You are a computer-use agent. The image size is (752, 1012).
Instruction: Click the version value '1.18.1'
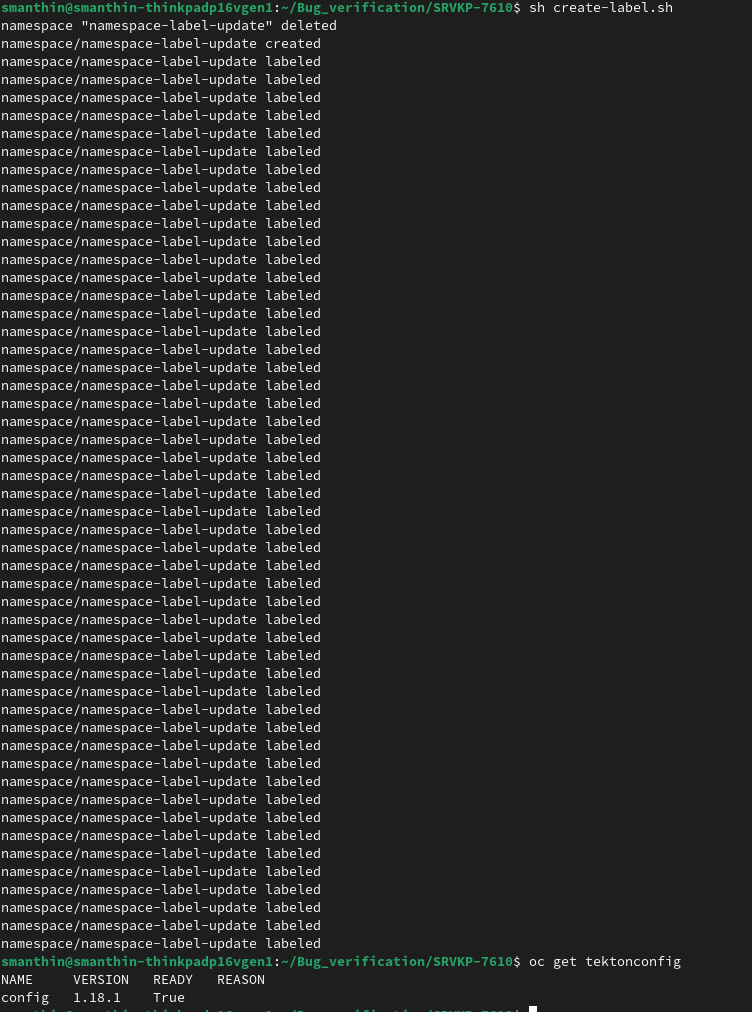point(97,998)
